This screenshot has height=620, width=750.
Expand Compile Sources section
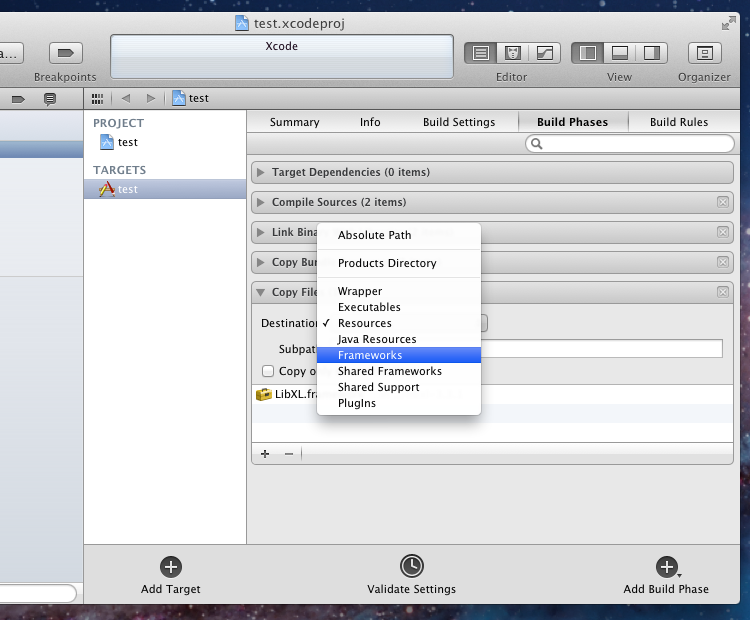point(261,202)
